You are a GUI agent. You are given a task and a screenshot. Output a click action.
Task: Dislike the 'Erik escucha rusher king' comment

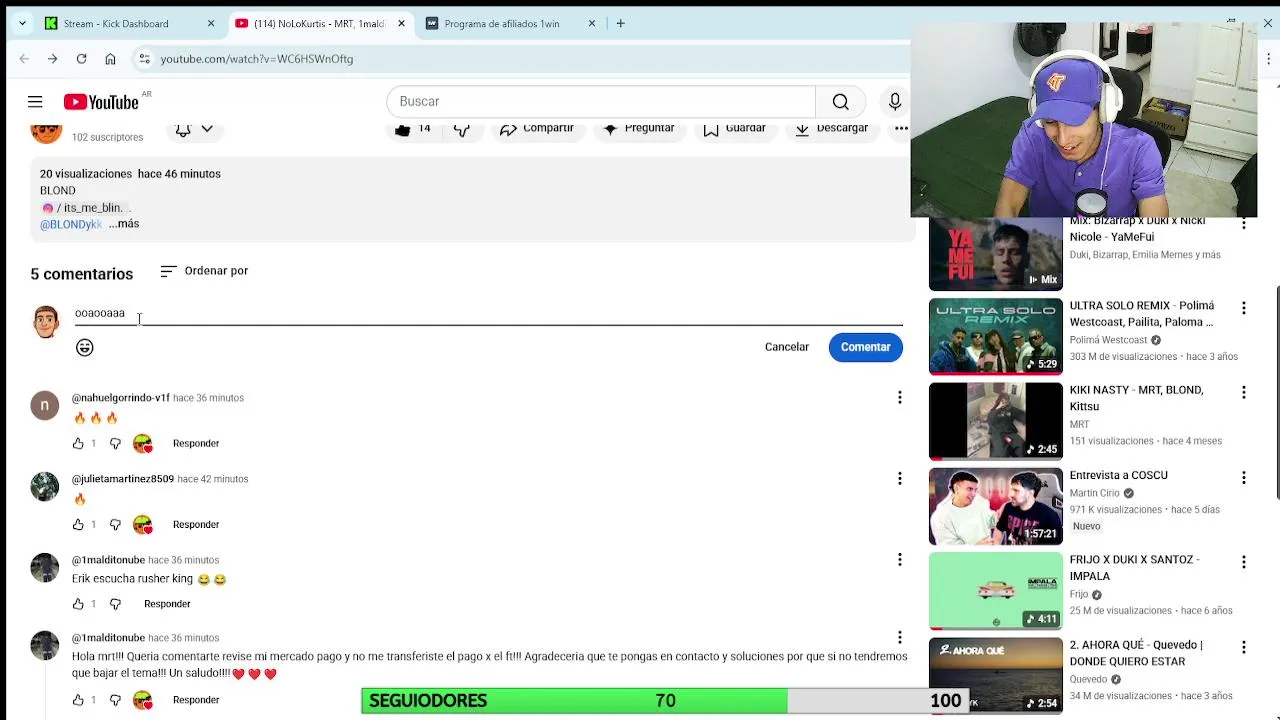[x=115, y=604]
